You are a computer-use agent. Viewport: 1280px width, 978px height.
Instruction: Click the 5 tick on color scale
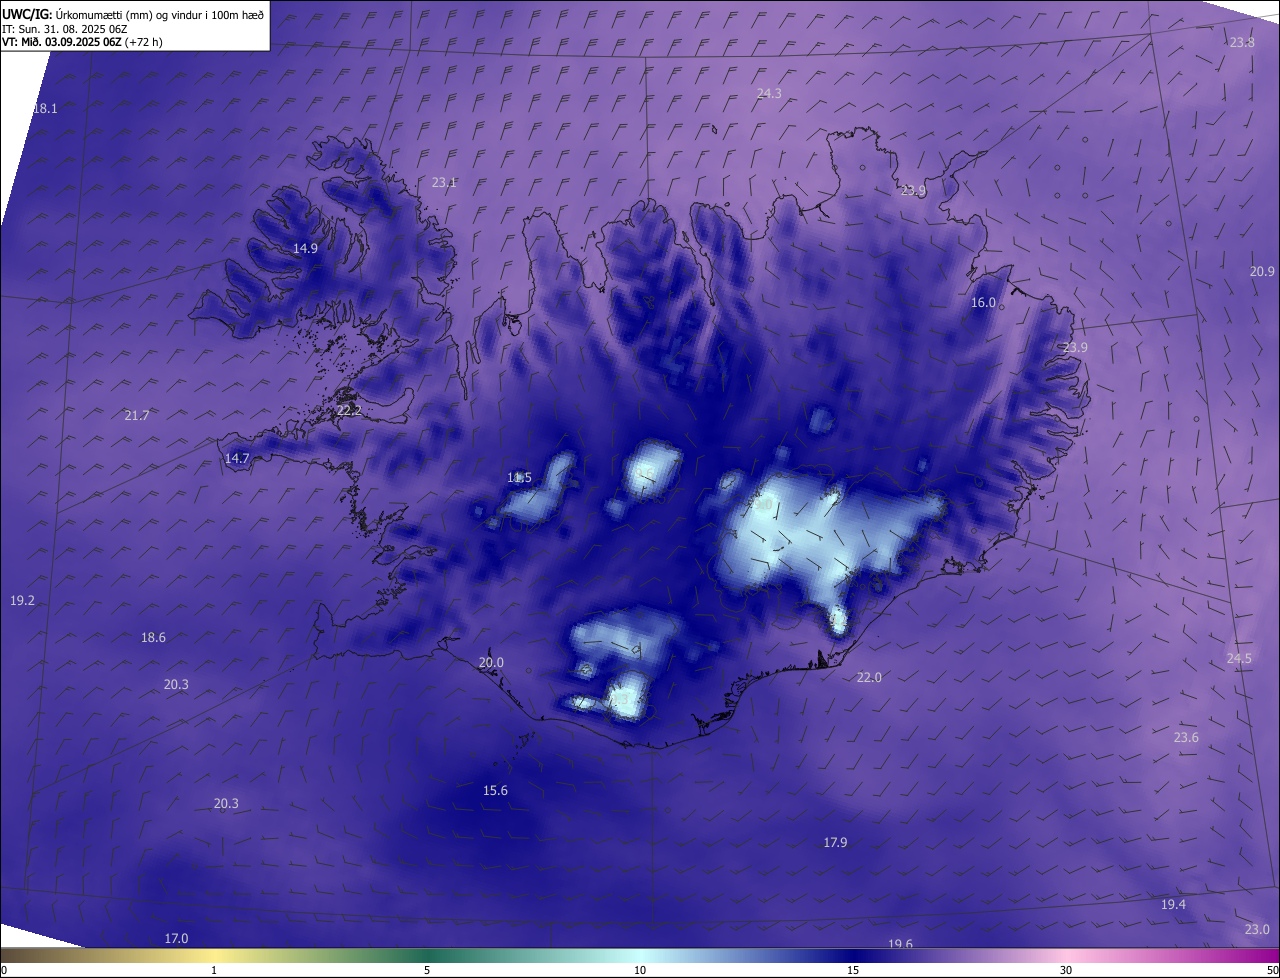[427, 970]
